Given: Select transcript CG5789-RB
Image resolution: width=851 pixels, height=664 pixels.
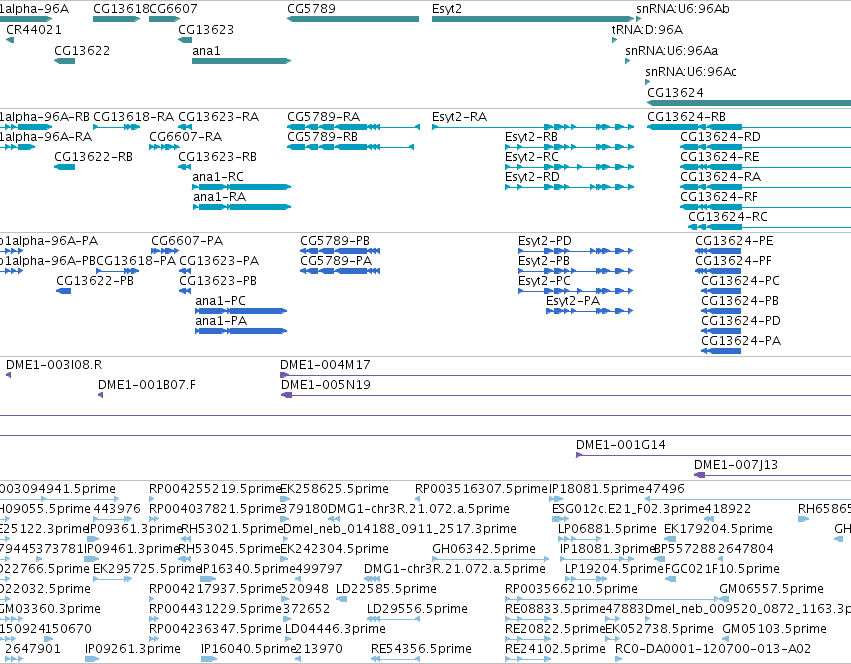Looking at the screenshot, I should (x=351, y=147).
